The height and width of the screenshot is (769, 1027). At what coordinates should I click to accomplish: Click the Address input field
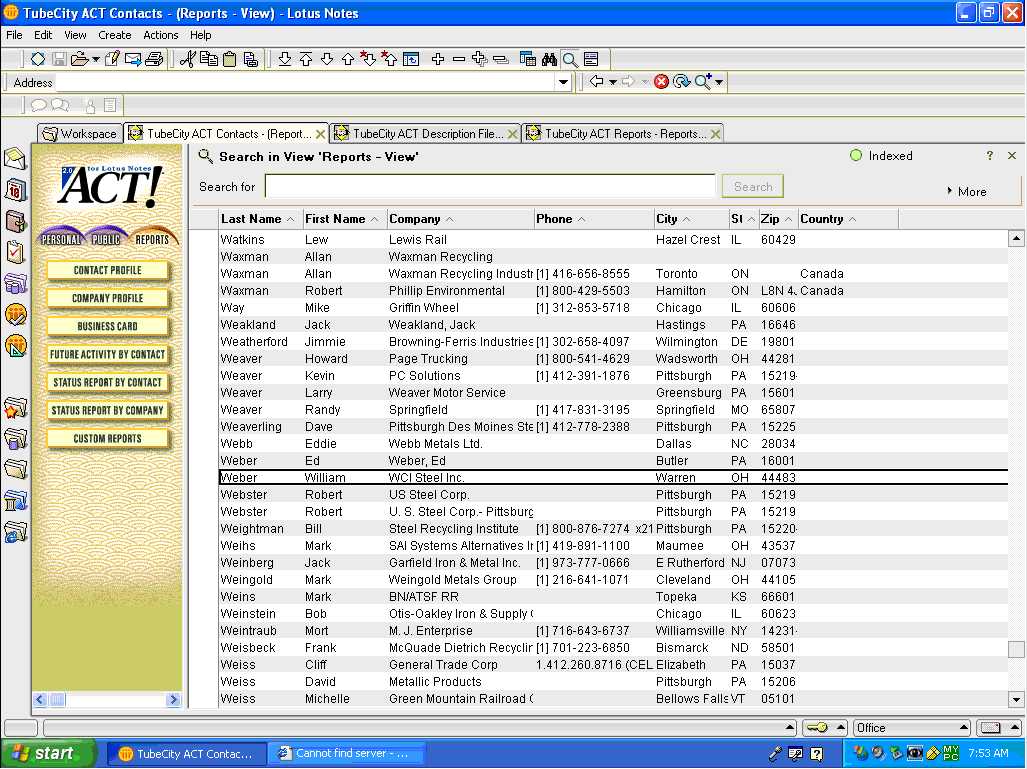306,83
